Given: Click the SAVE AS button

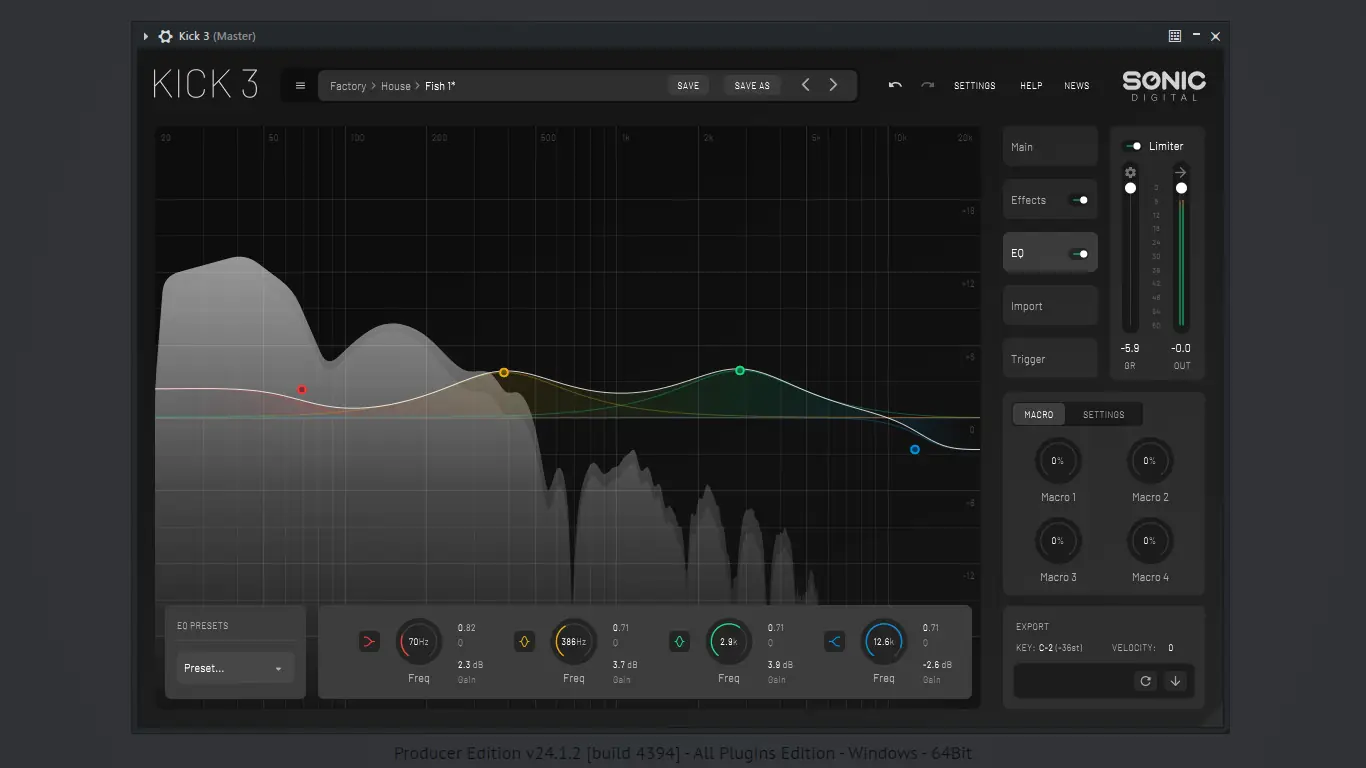Looking at the screenshot, I should 752,86.
